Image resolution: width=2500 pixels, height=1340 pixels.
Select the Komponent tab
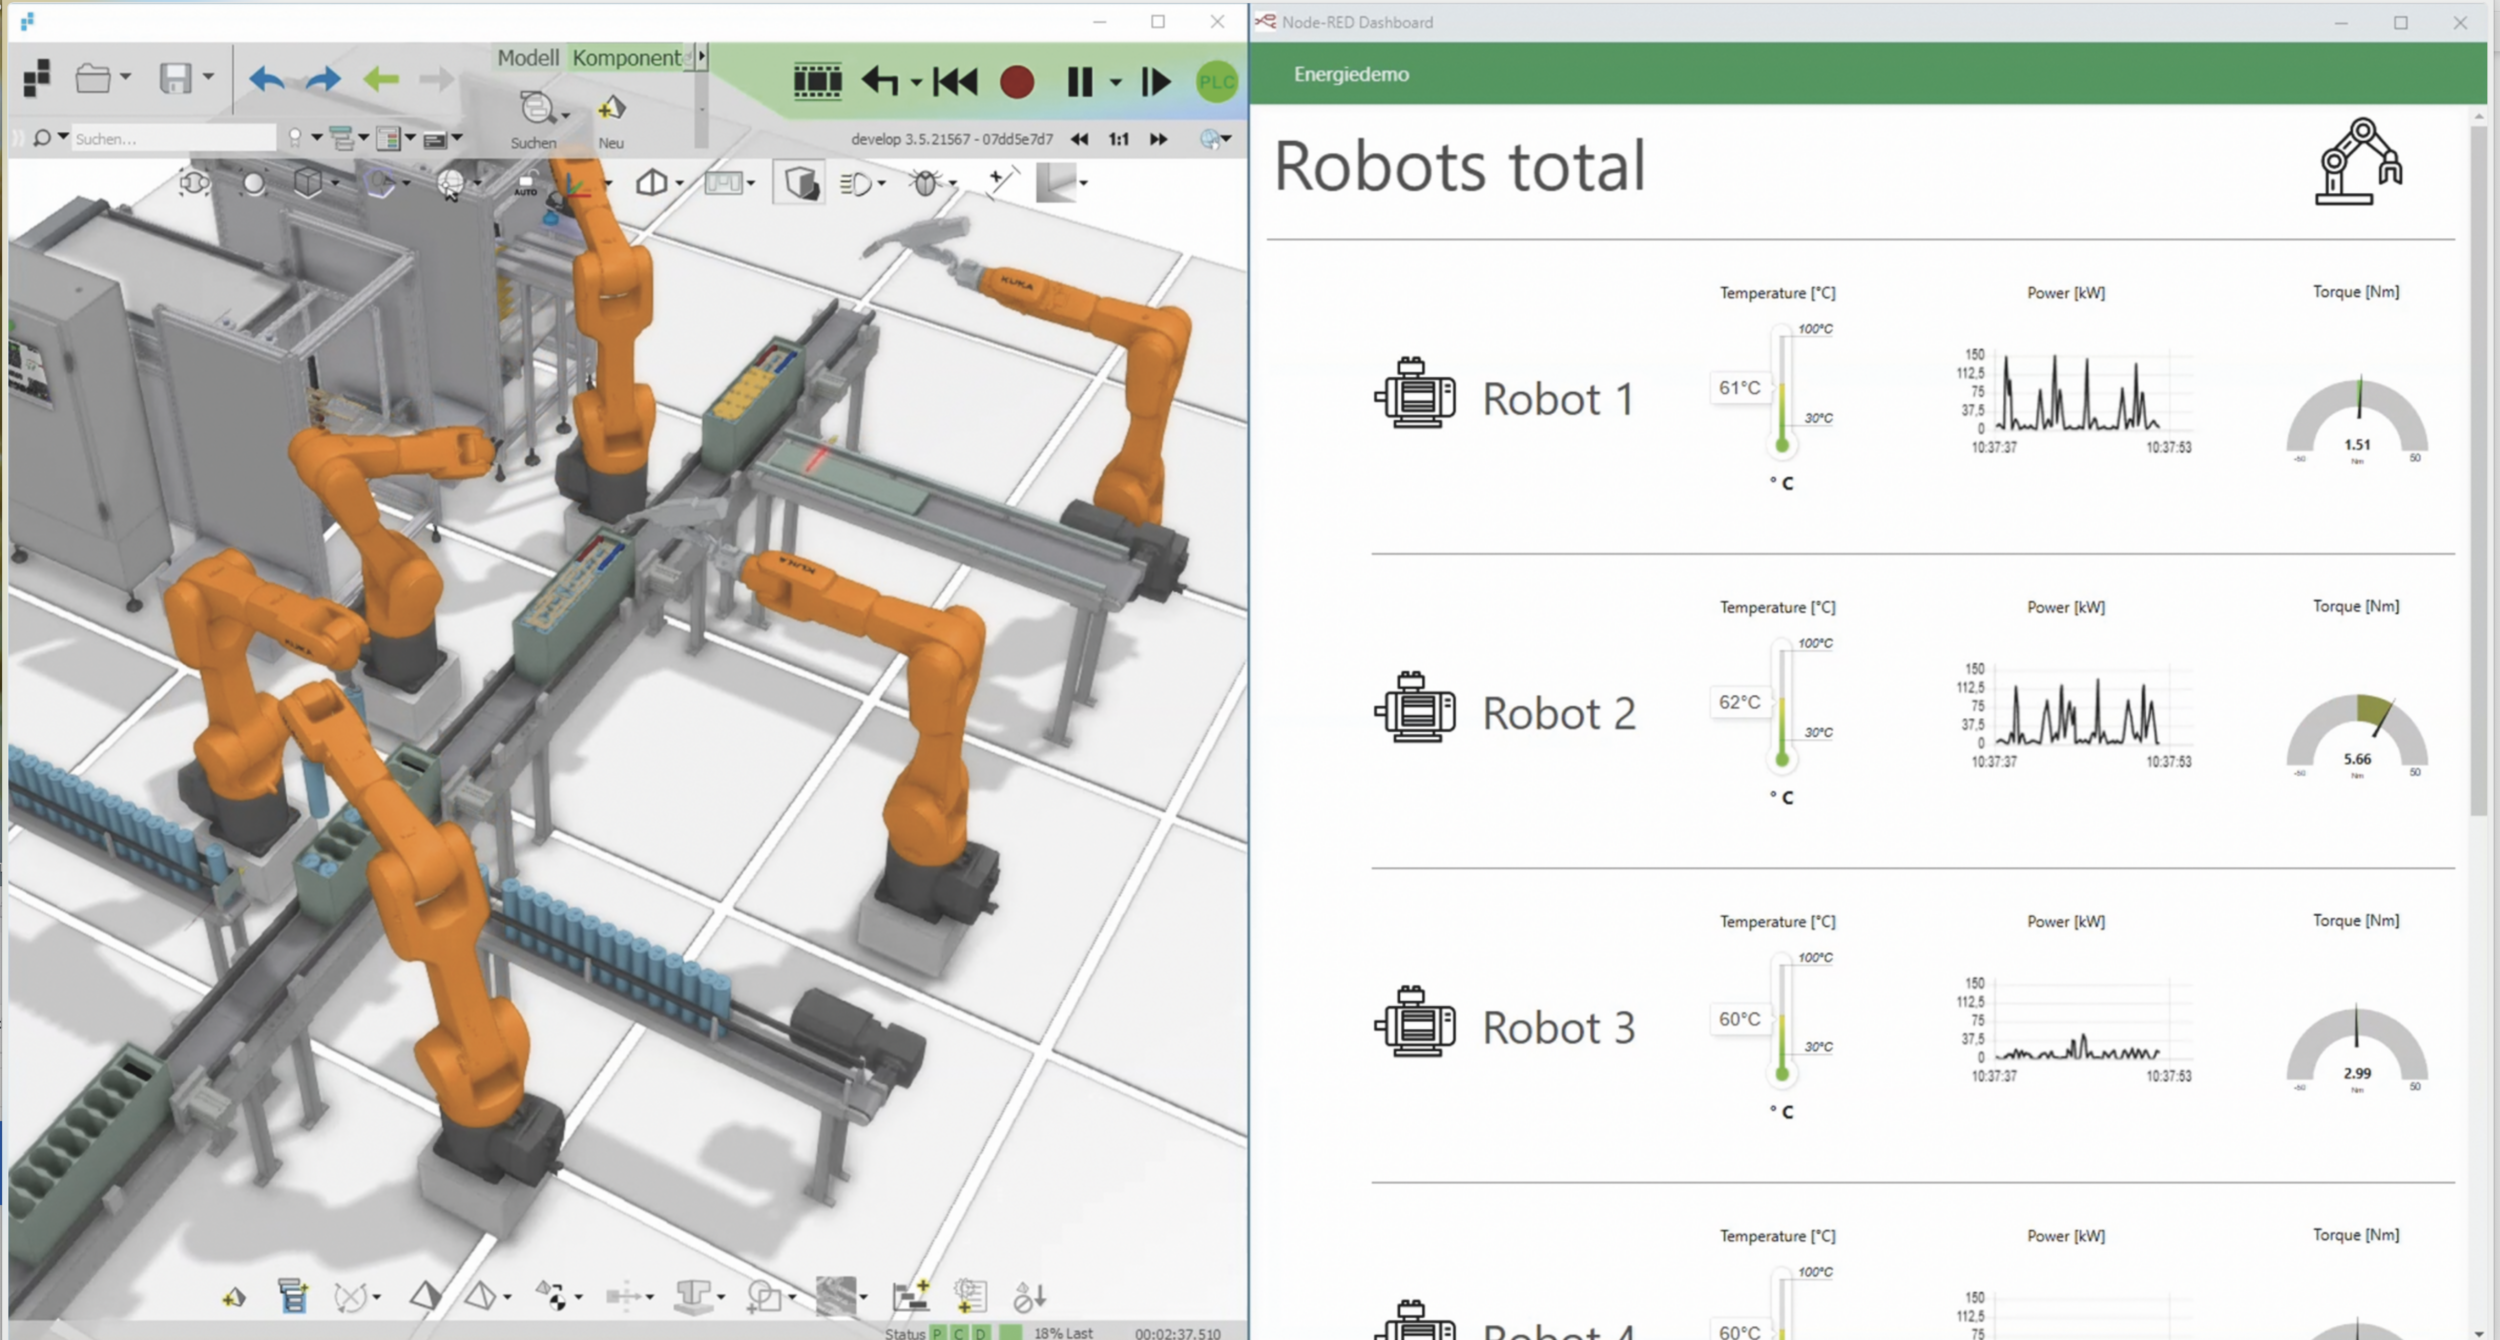(x=630, y=58)
